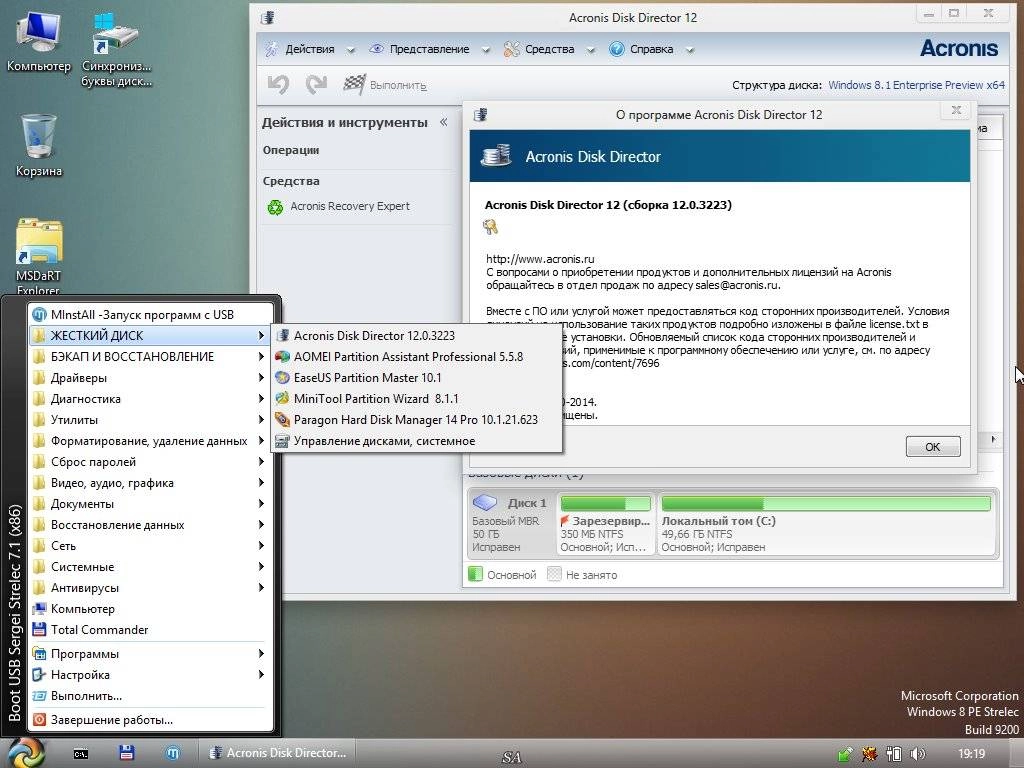Launch MiniTool Partition Wizard 8.1.1
The height and width of the screenshot is (768, 1024).
417,398
